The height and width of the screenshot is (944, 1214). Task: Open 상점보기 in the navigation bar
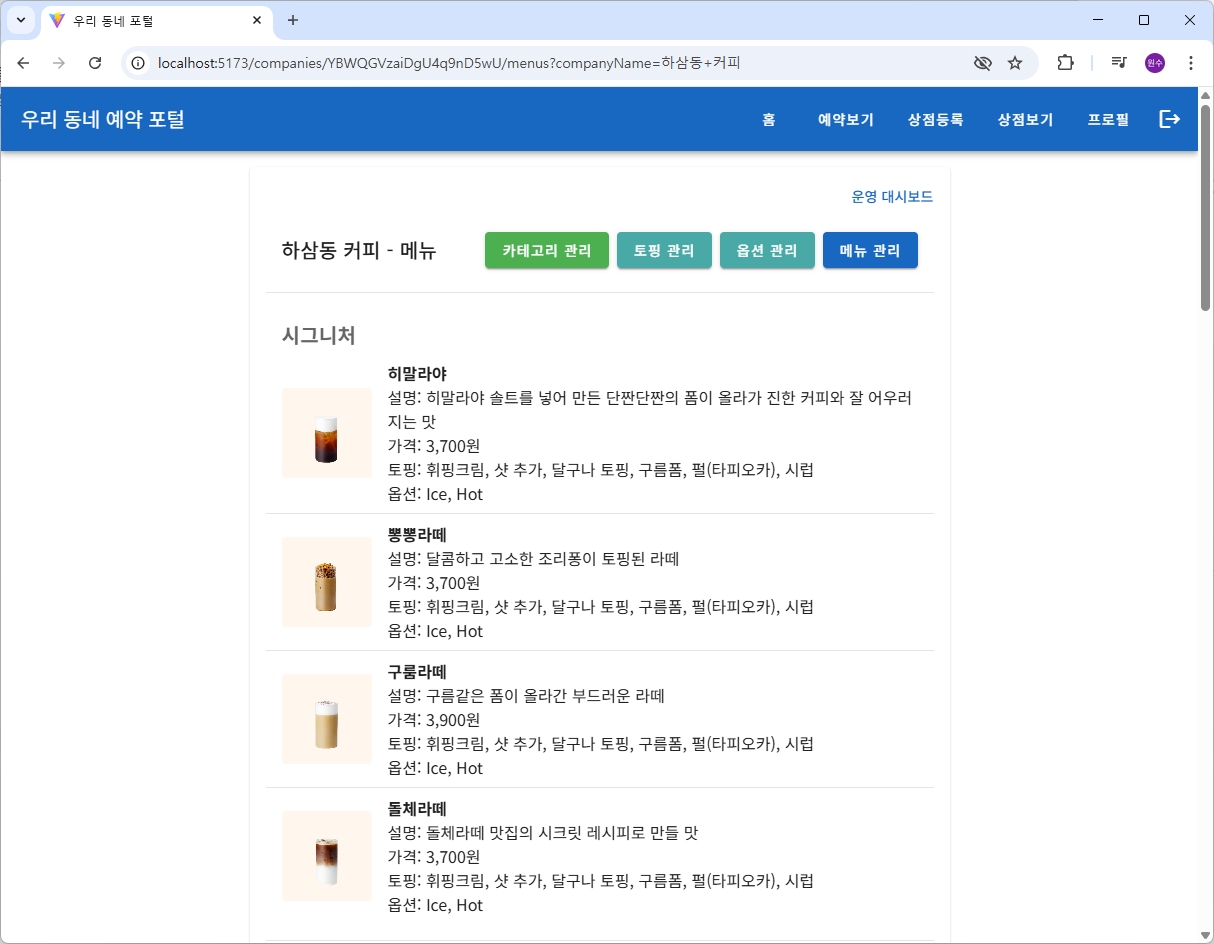pos(1025,119)
